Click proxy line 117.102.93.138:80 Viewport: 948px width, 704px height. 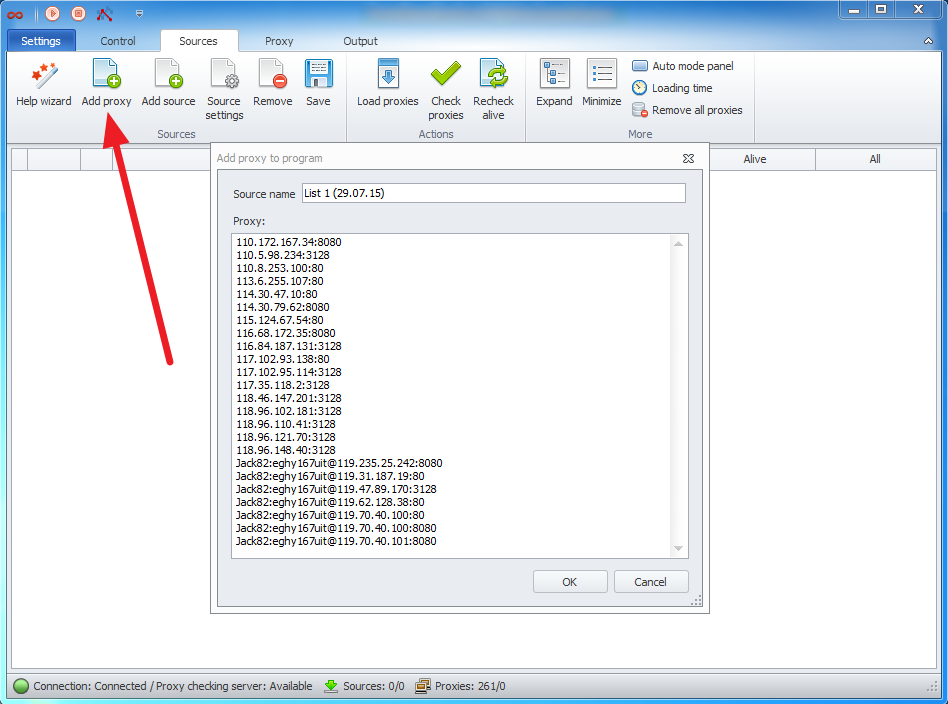[x=283, y=359]
